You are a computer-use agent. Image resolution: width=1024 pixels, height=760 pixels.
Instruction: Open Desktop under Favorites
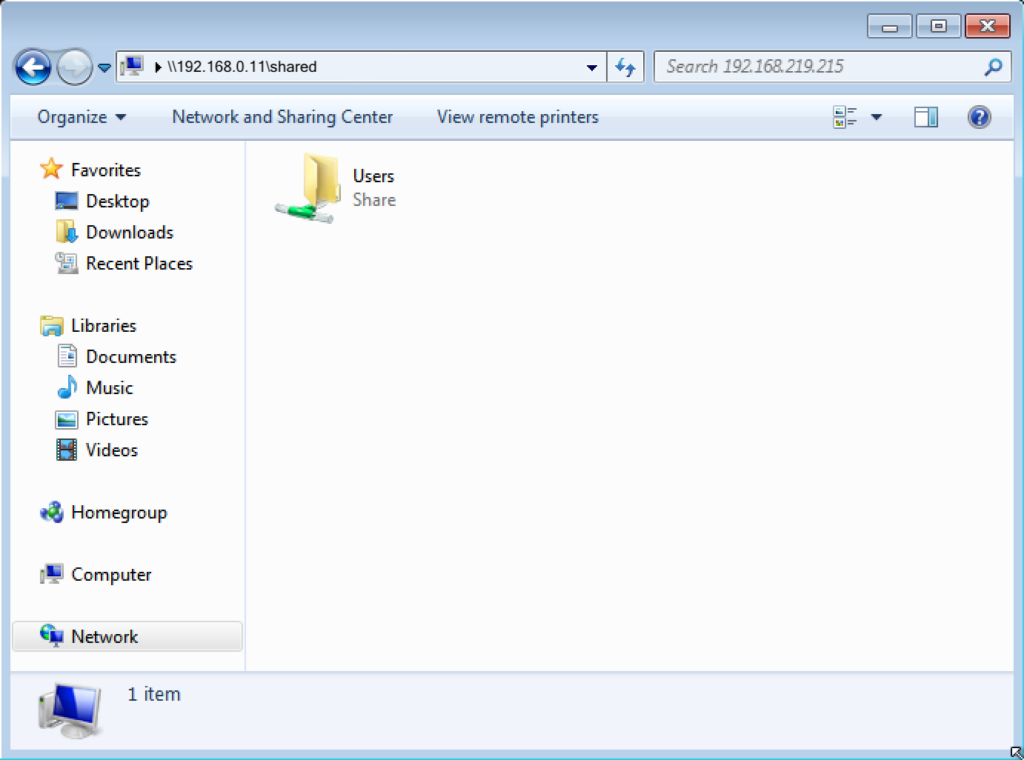coord(118,201)
